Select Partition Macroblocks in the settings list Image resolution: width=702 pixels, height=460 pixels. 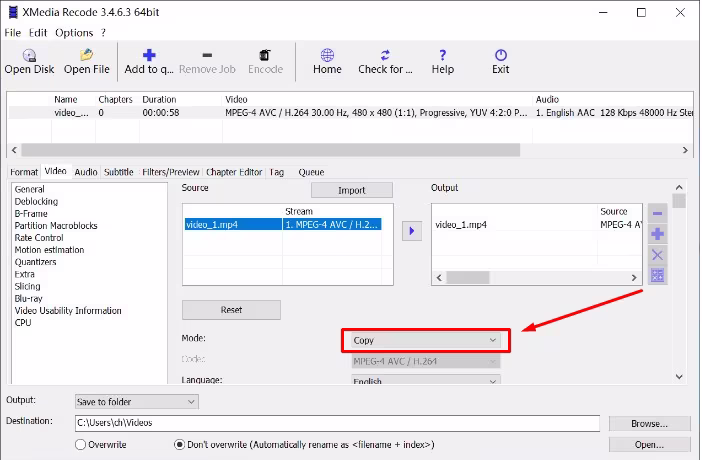point(56,226)
